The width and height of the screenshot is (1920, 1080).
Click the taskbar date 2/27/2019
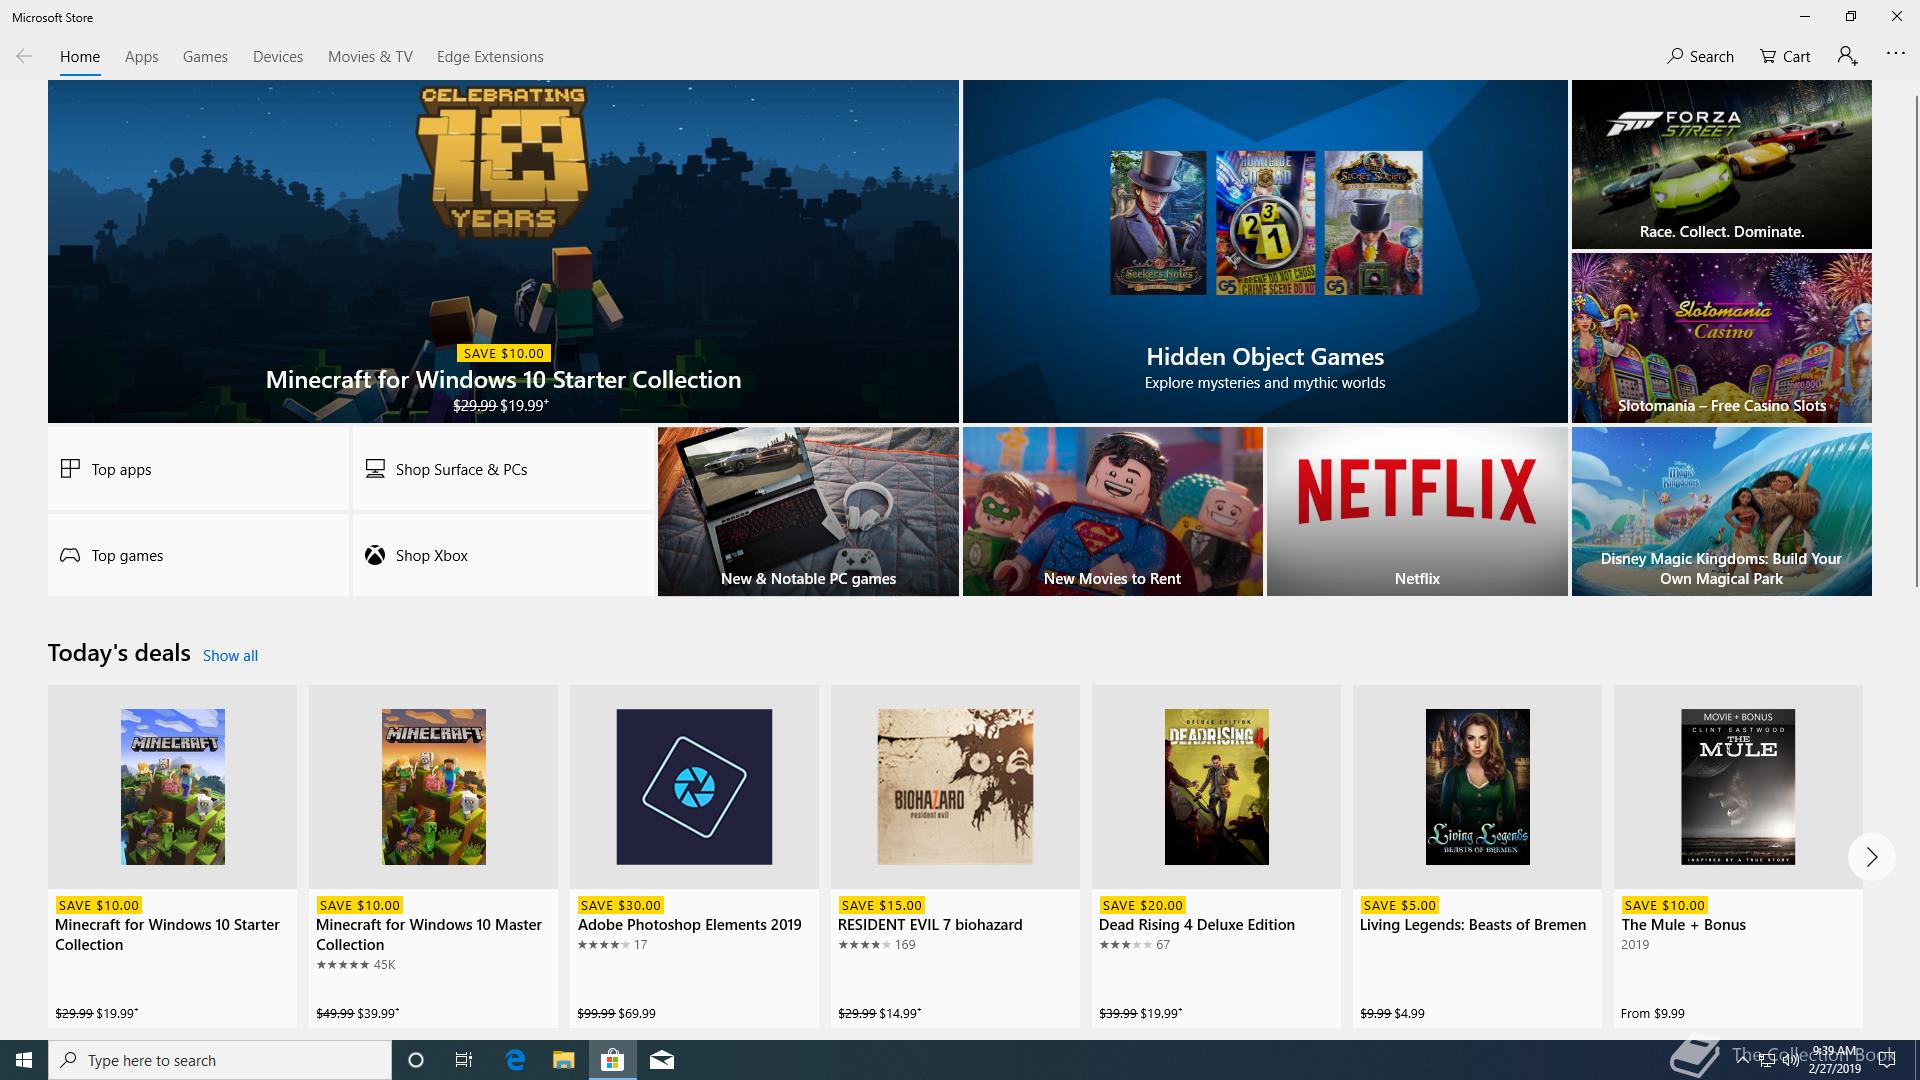1835,1068
